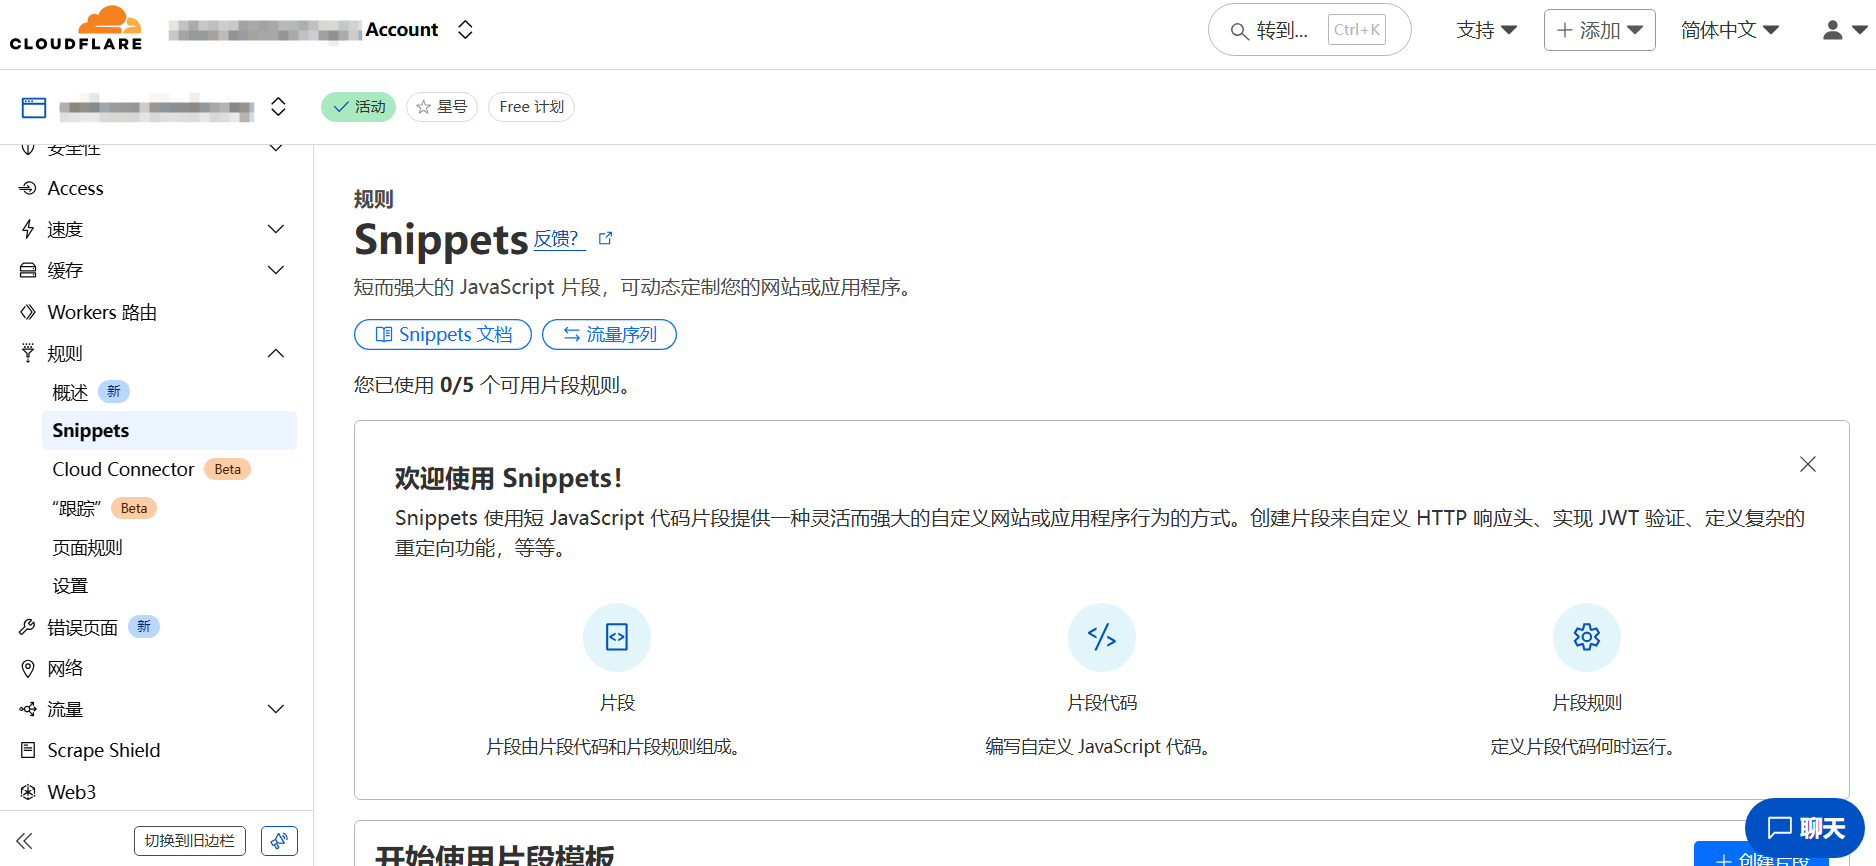Click the Cloudflare logo
The height and width of the screenshot is (866, 1876).
click(x=76, y=28)
